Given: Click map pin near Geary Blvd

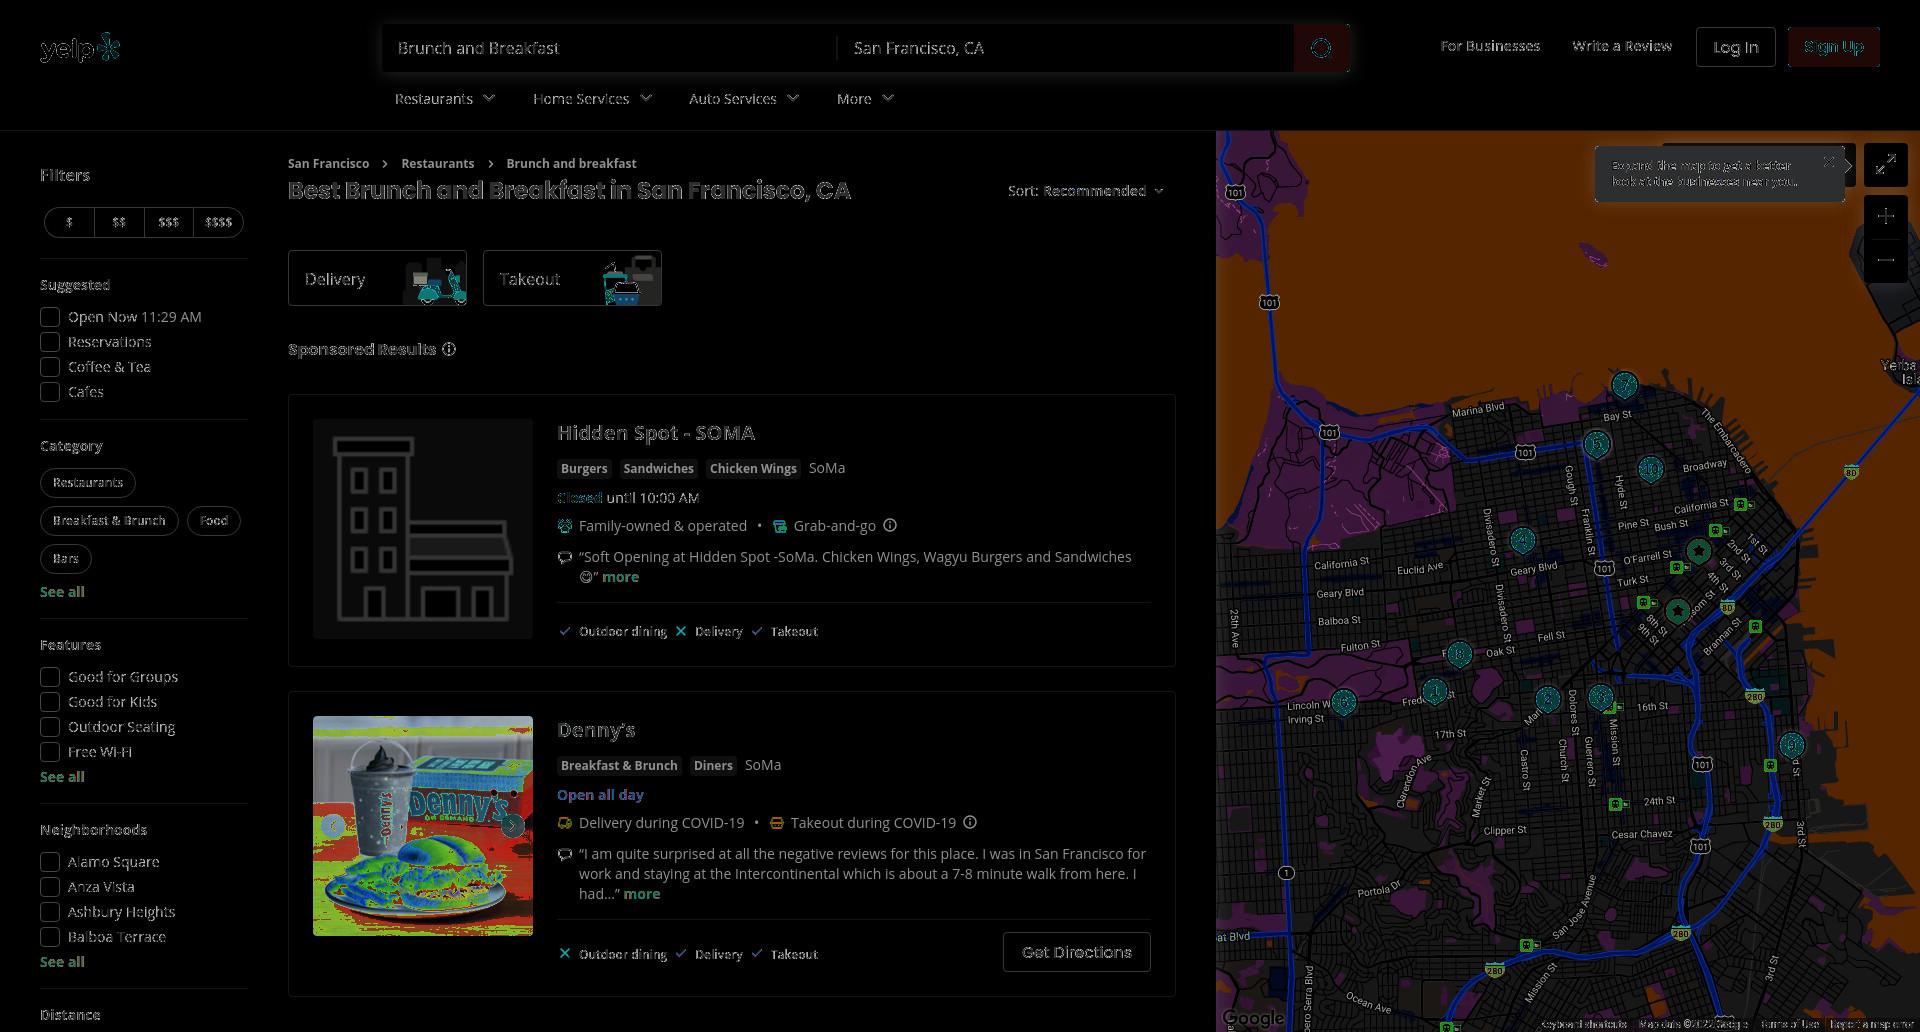Looking at the screenshot, I should 1522,540.
